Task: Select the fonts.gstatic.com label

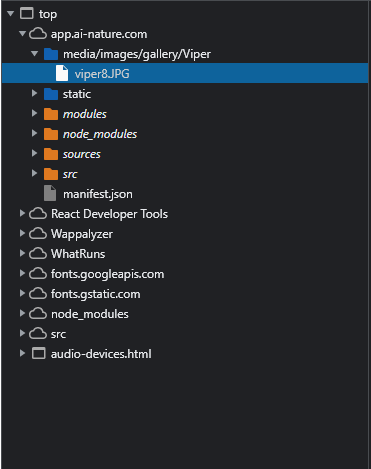Action: pyautogui.click(x=95, y=294)
